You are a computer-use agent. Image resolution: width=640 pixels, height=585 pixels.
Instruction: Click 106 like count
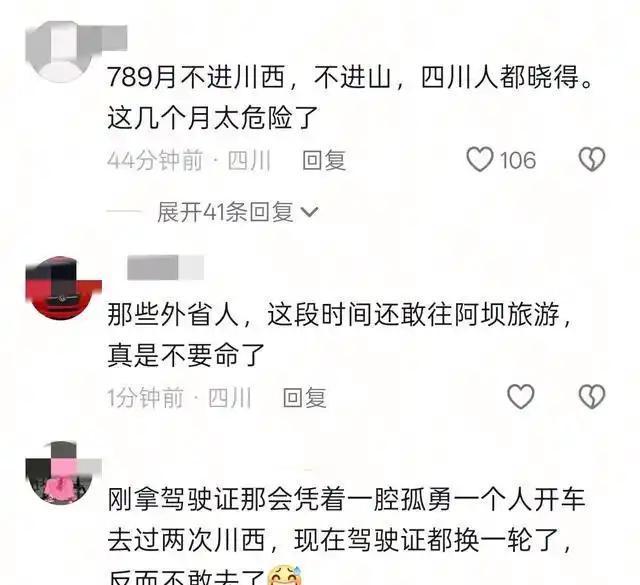pos(518,160)
